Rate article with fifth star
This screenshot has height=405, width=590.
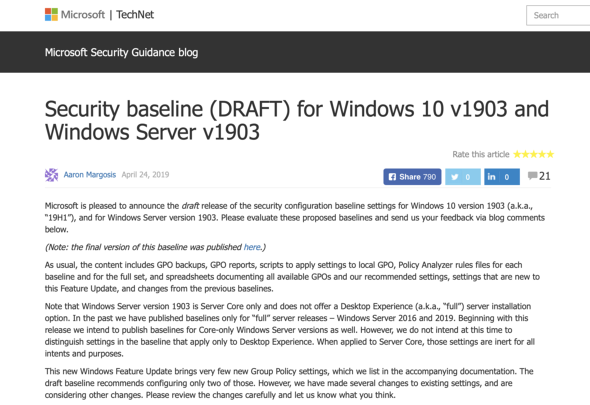(550, 154)
